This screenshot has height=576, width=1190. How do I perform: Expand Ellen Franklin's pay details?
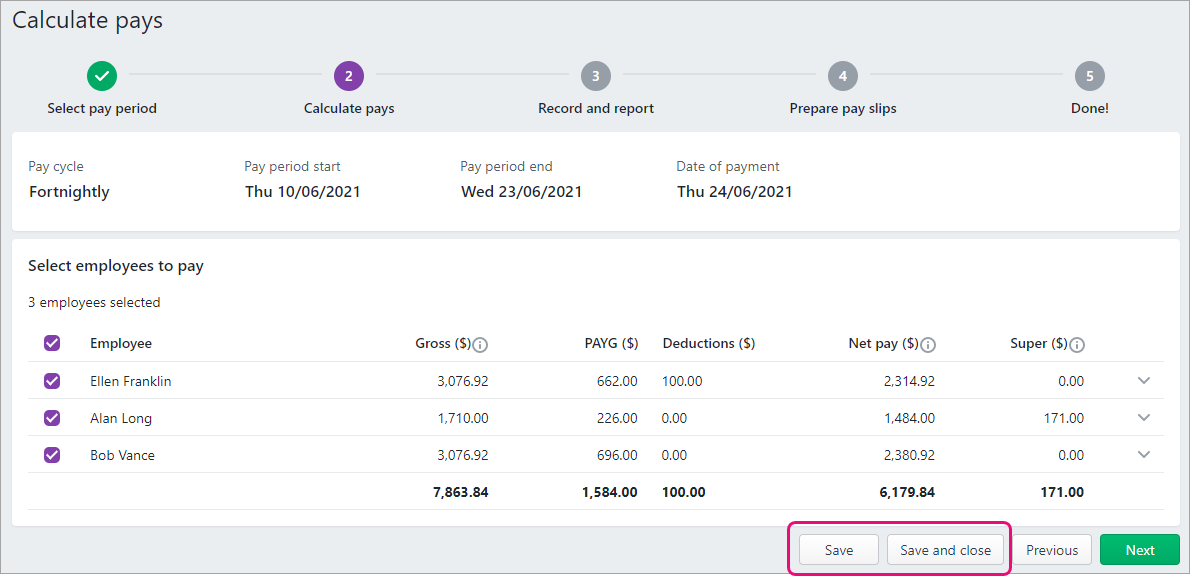1143,381
